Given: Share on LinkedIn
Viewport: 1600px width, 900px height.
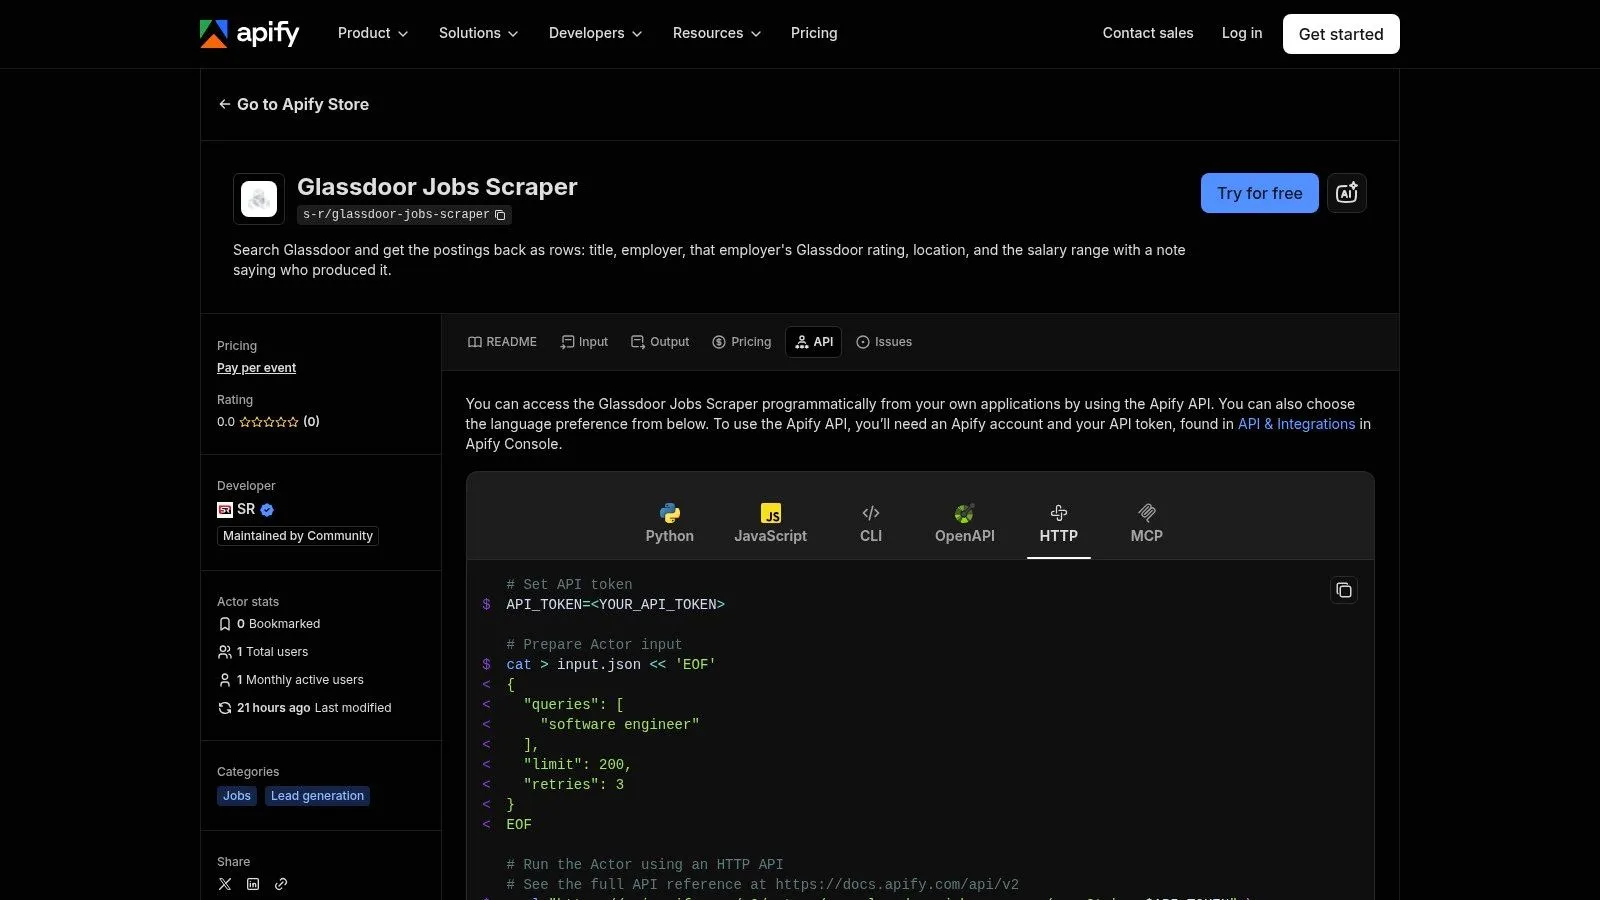Looking at the screenshot, I should tap(253, 884).
